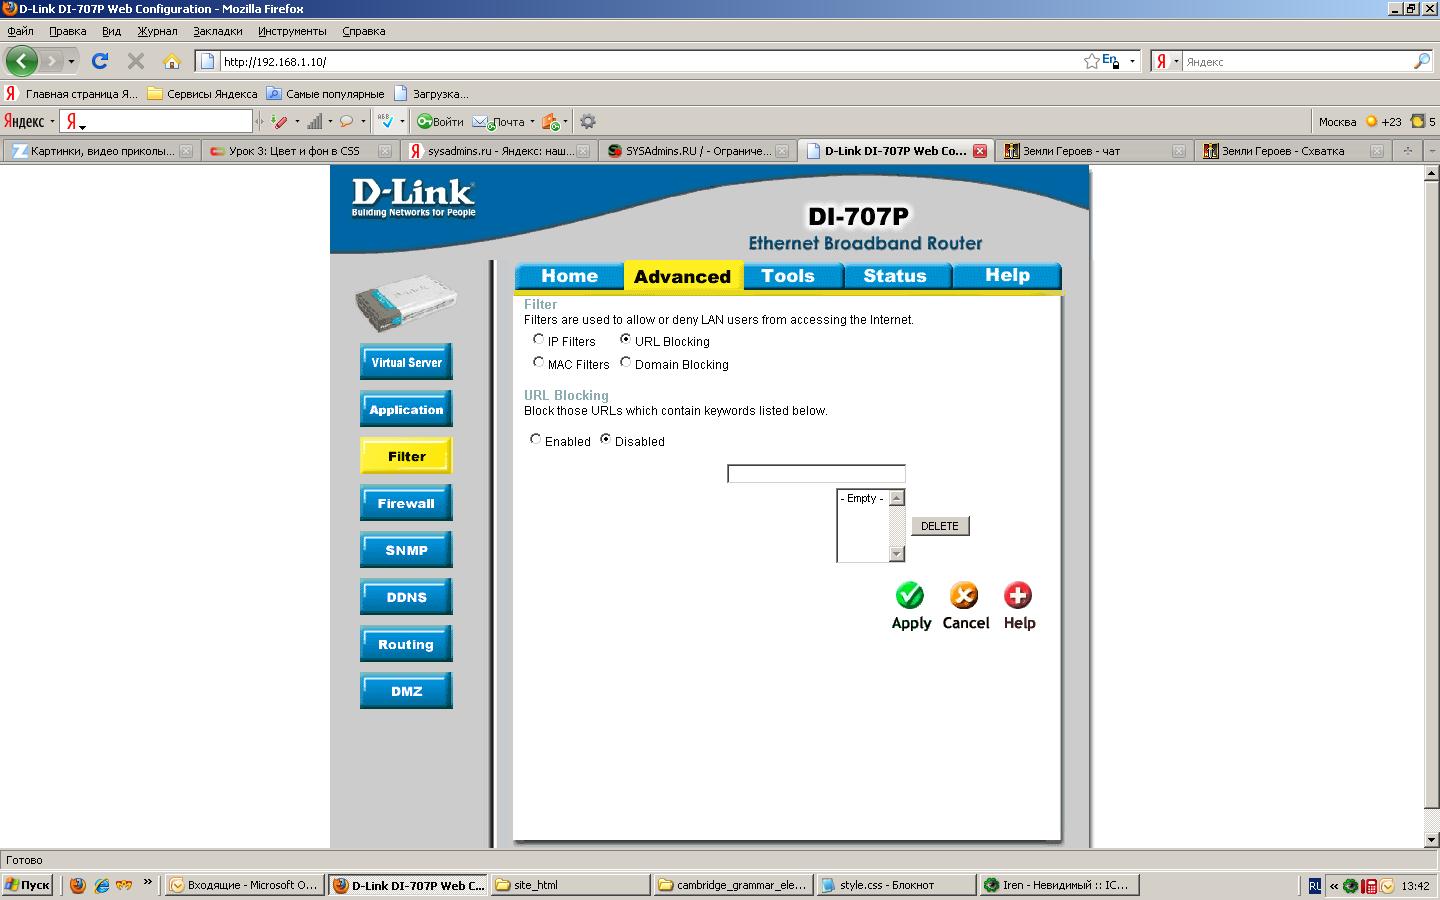
Task: Open the Virtual Server page
Action: 406,362
